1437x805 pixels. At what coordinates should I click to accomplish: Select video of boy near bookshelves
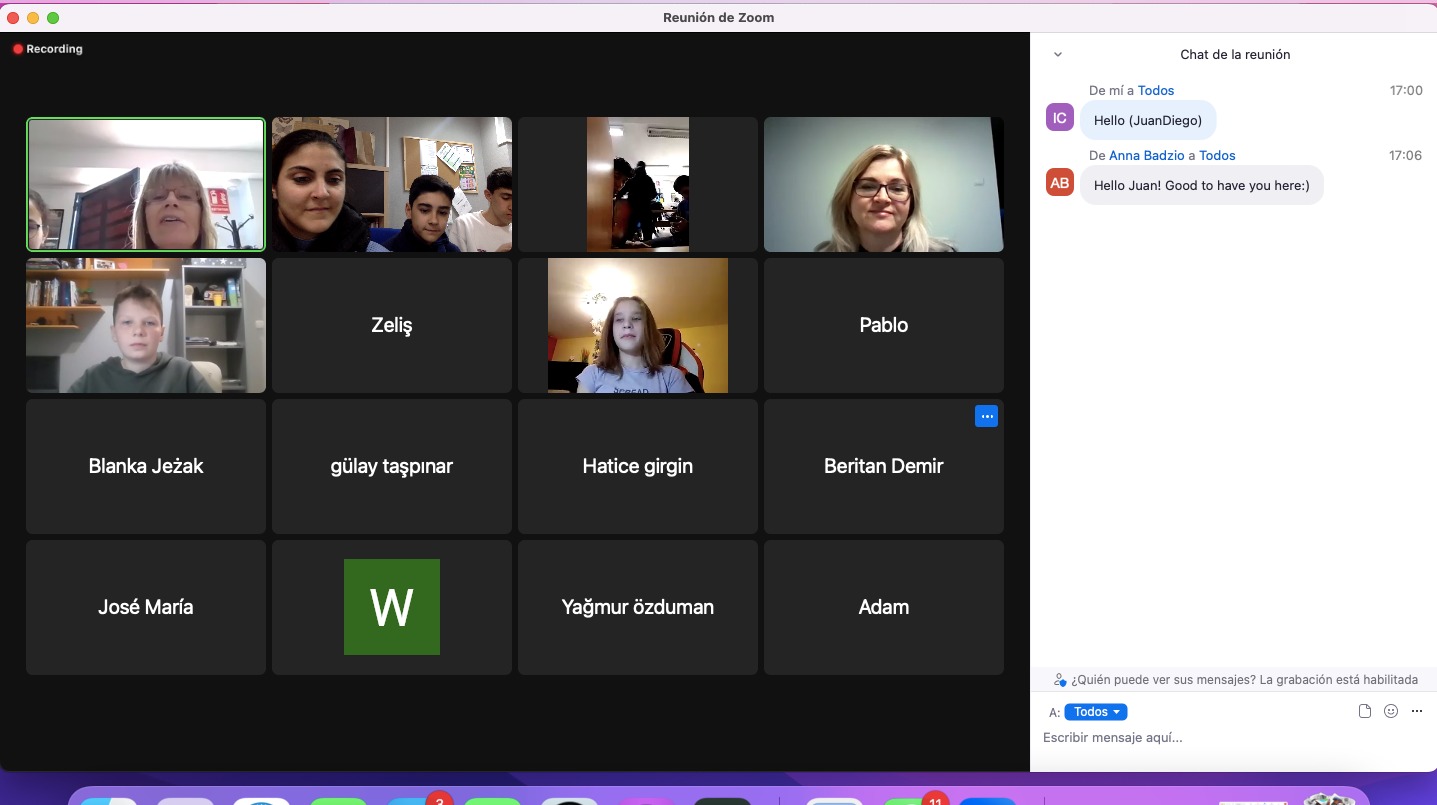[x=146, y=325]
